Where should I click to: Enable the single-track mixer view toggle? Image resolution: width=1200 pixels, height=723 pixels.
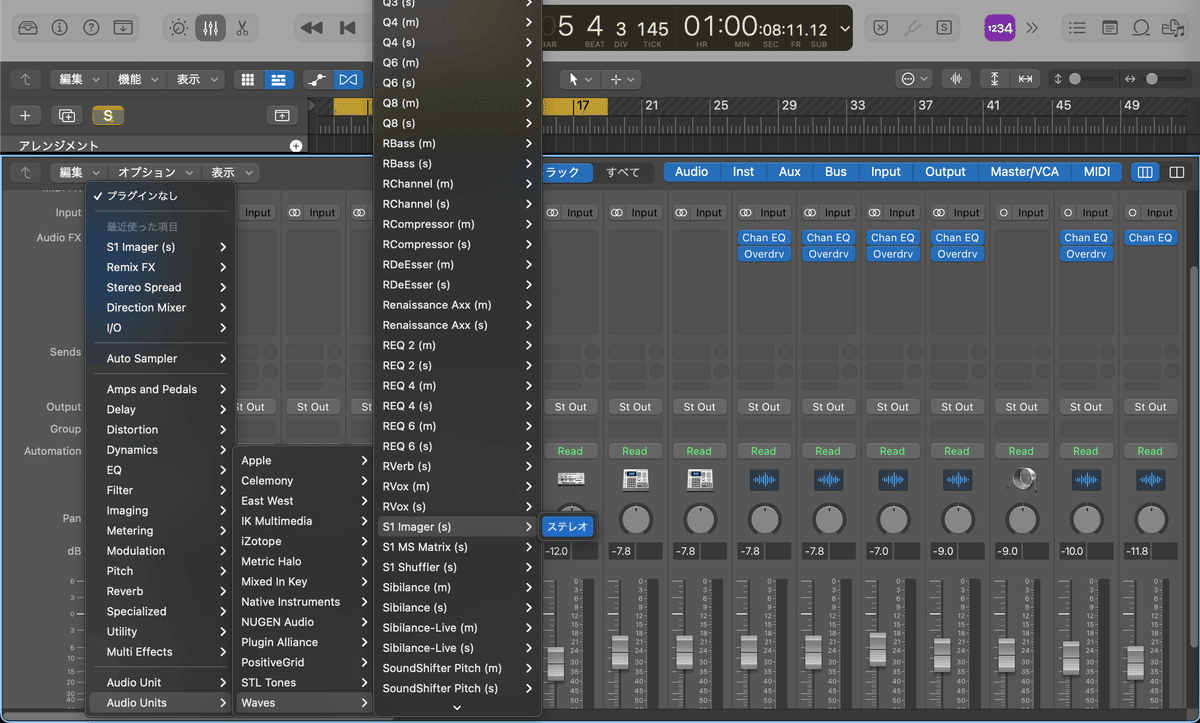coord(1178,171)
